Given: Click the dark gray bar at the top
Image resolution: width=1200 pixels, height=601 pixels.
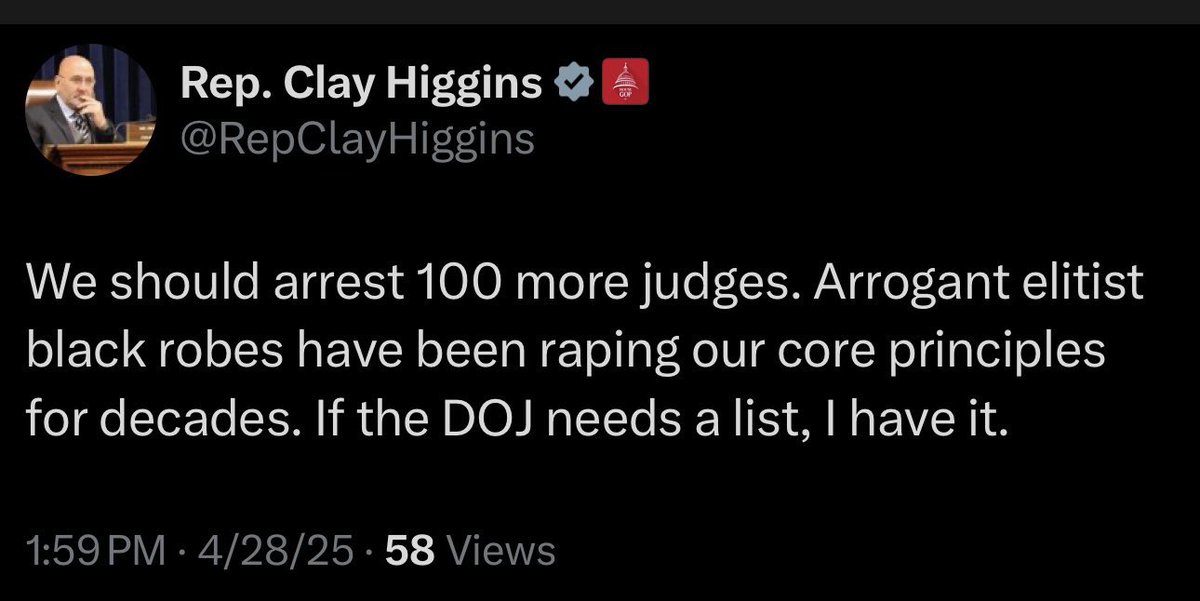Looking at the screenshot, I should pos(600,11).
